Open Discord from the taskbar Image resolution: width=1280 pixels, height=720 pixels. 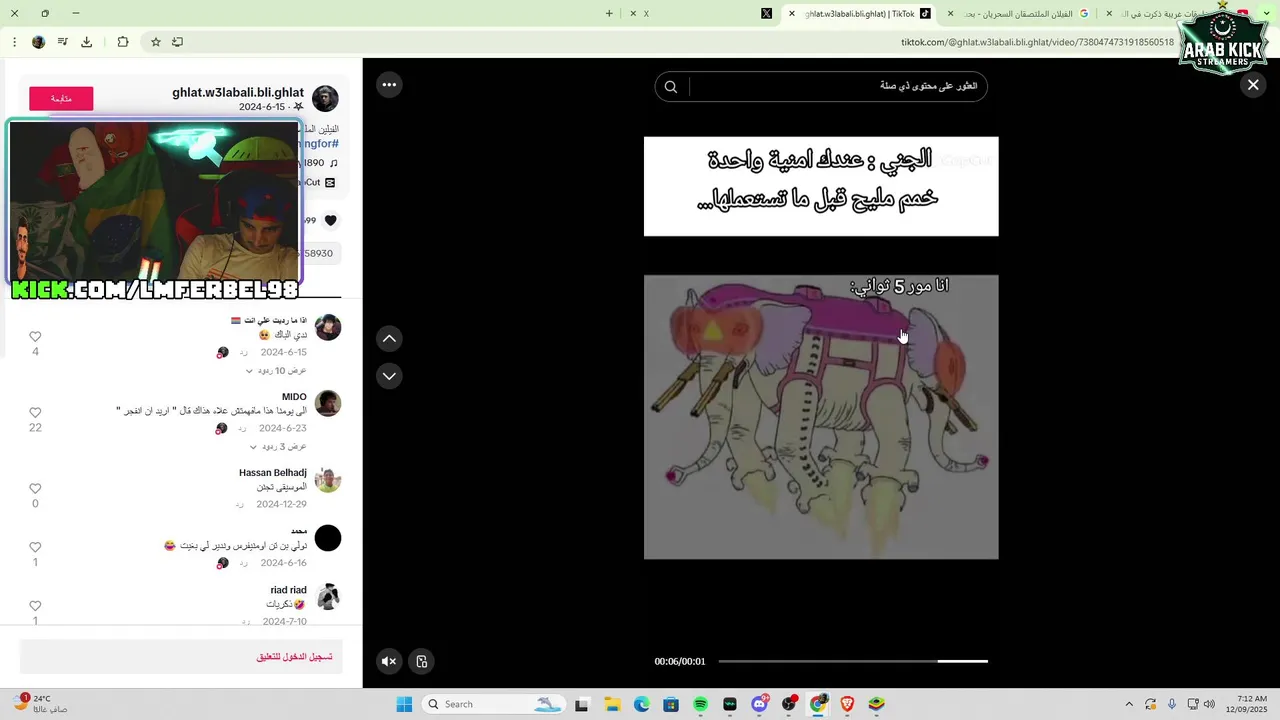[759, 704]
